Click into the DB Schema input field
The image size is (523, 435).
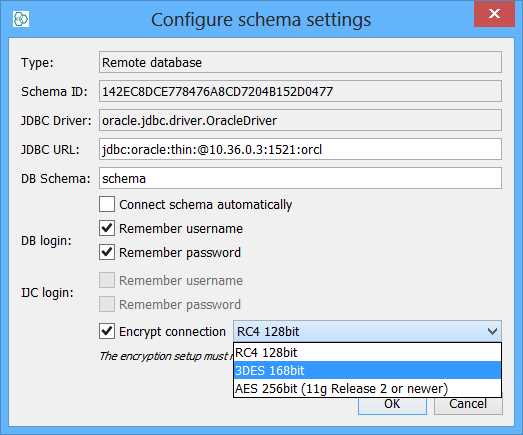pos(300,178)
